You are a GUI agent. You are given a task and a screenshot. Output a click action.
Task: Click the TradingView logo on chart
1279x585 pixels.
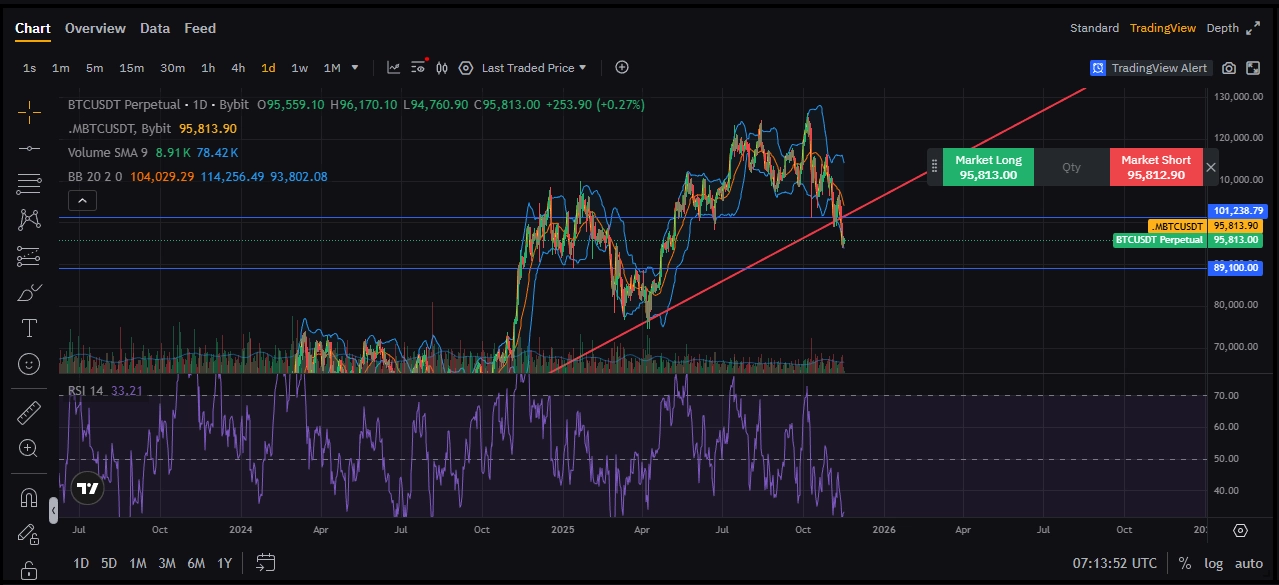[x=88, y=488]
